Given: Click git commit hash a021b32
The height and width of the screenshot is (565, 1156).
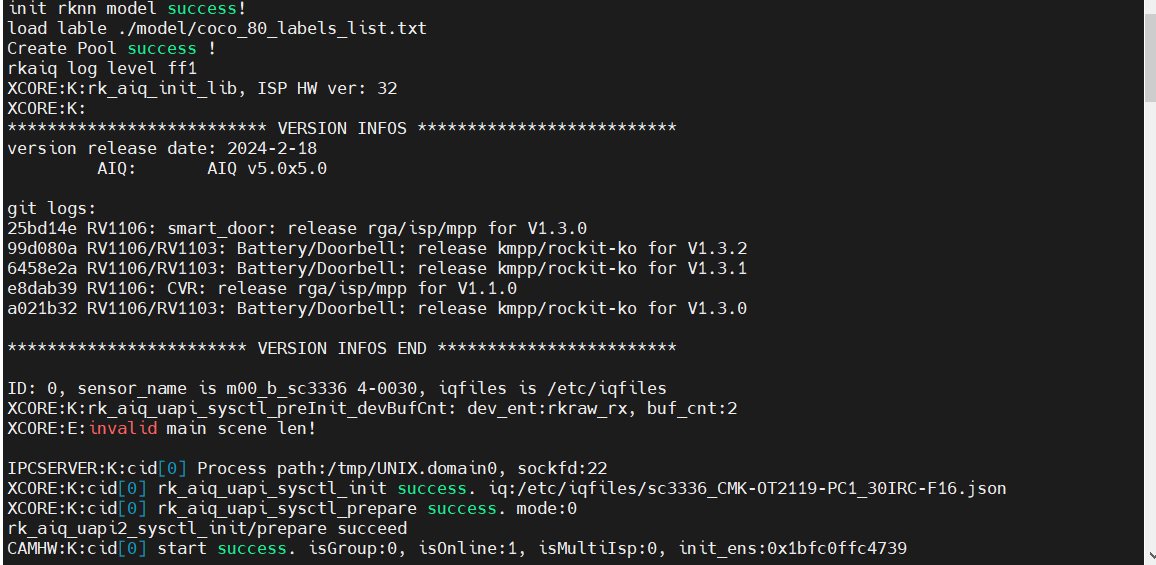Looking at the screenshot, I should coord(42,308).
